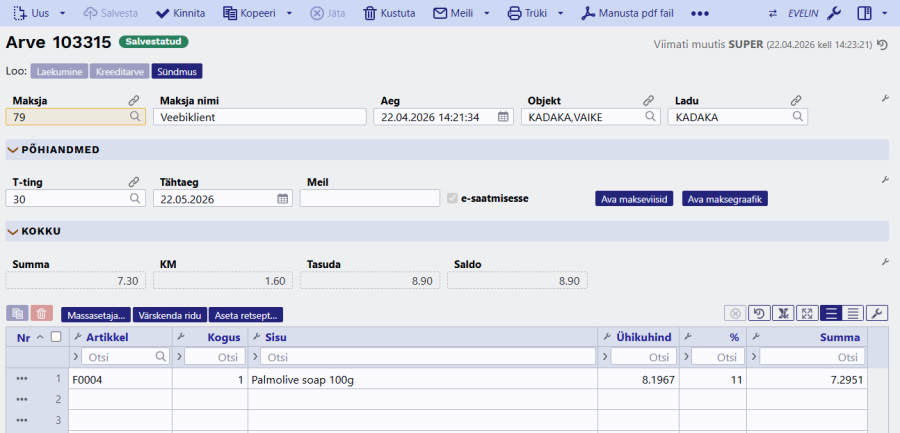Image resolution: width=900 pixels, height=433 pixels.
Task: Click search magnifier in Ladu field
Action: point(797,117)
